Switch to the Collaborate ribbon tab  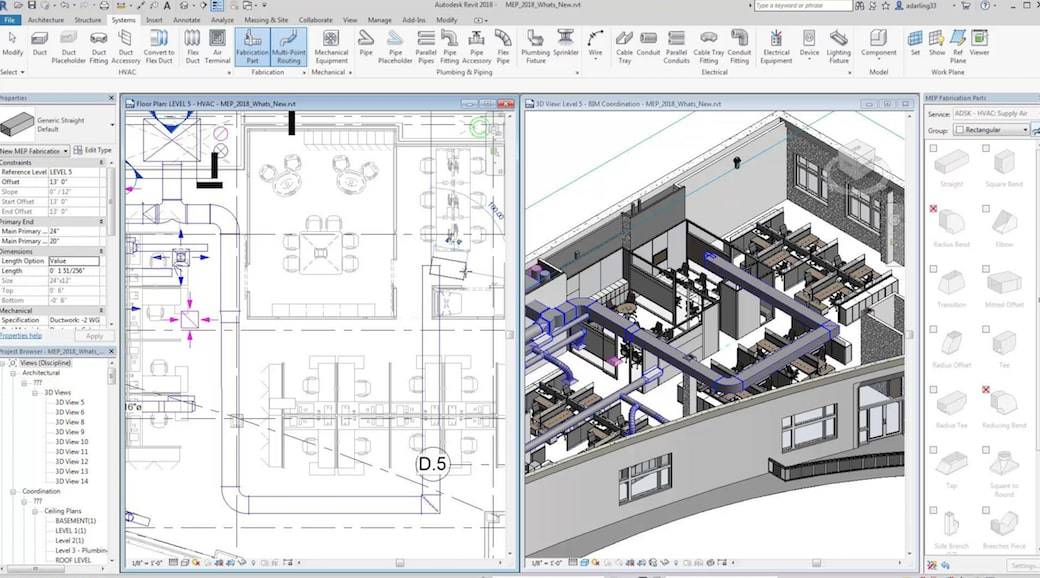316,20
